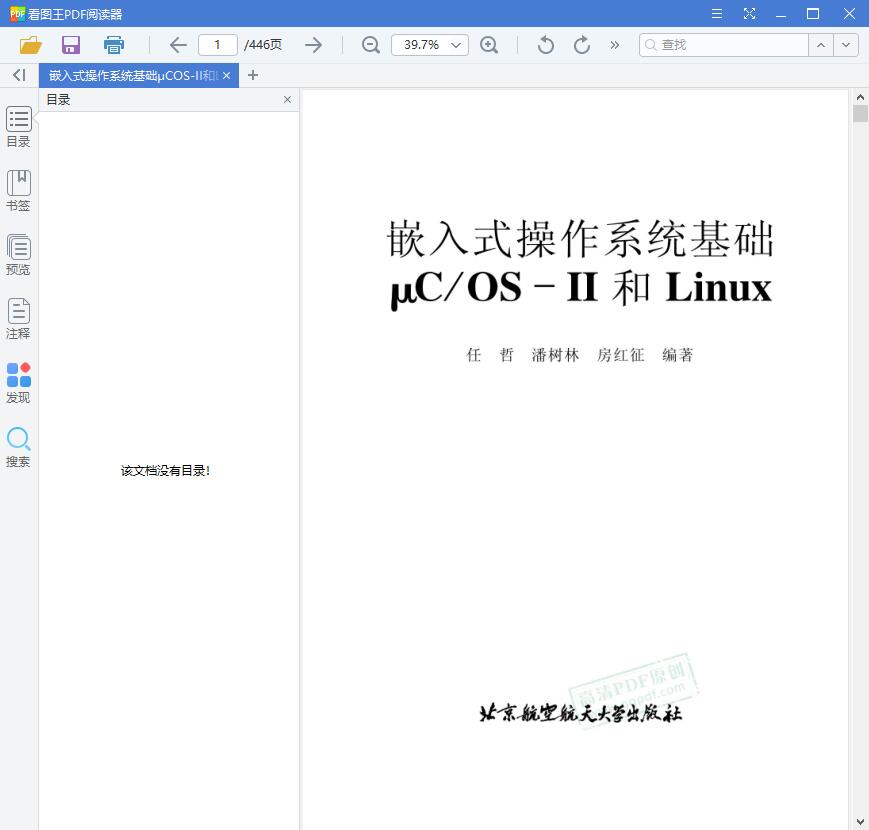869x830 pixels.
Task: Expand more toolbar tools with double chevron
Action: 615,45
